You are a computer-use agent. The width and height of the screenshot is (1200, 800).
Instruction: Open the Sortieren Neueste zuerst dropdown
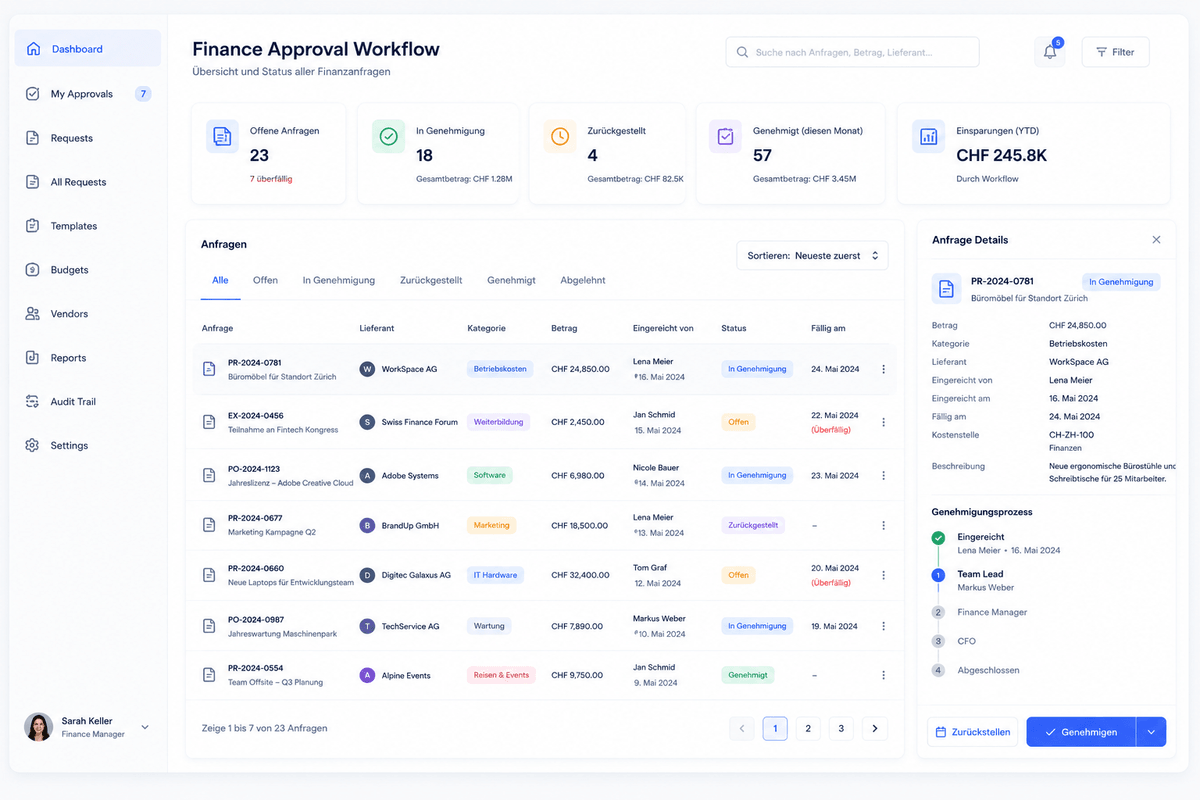[x=812, y=256]
